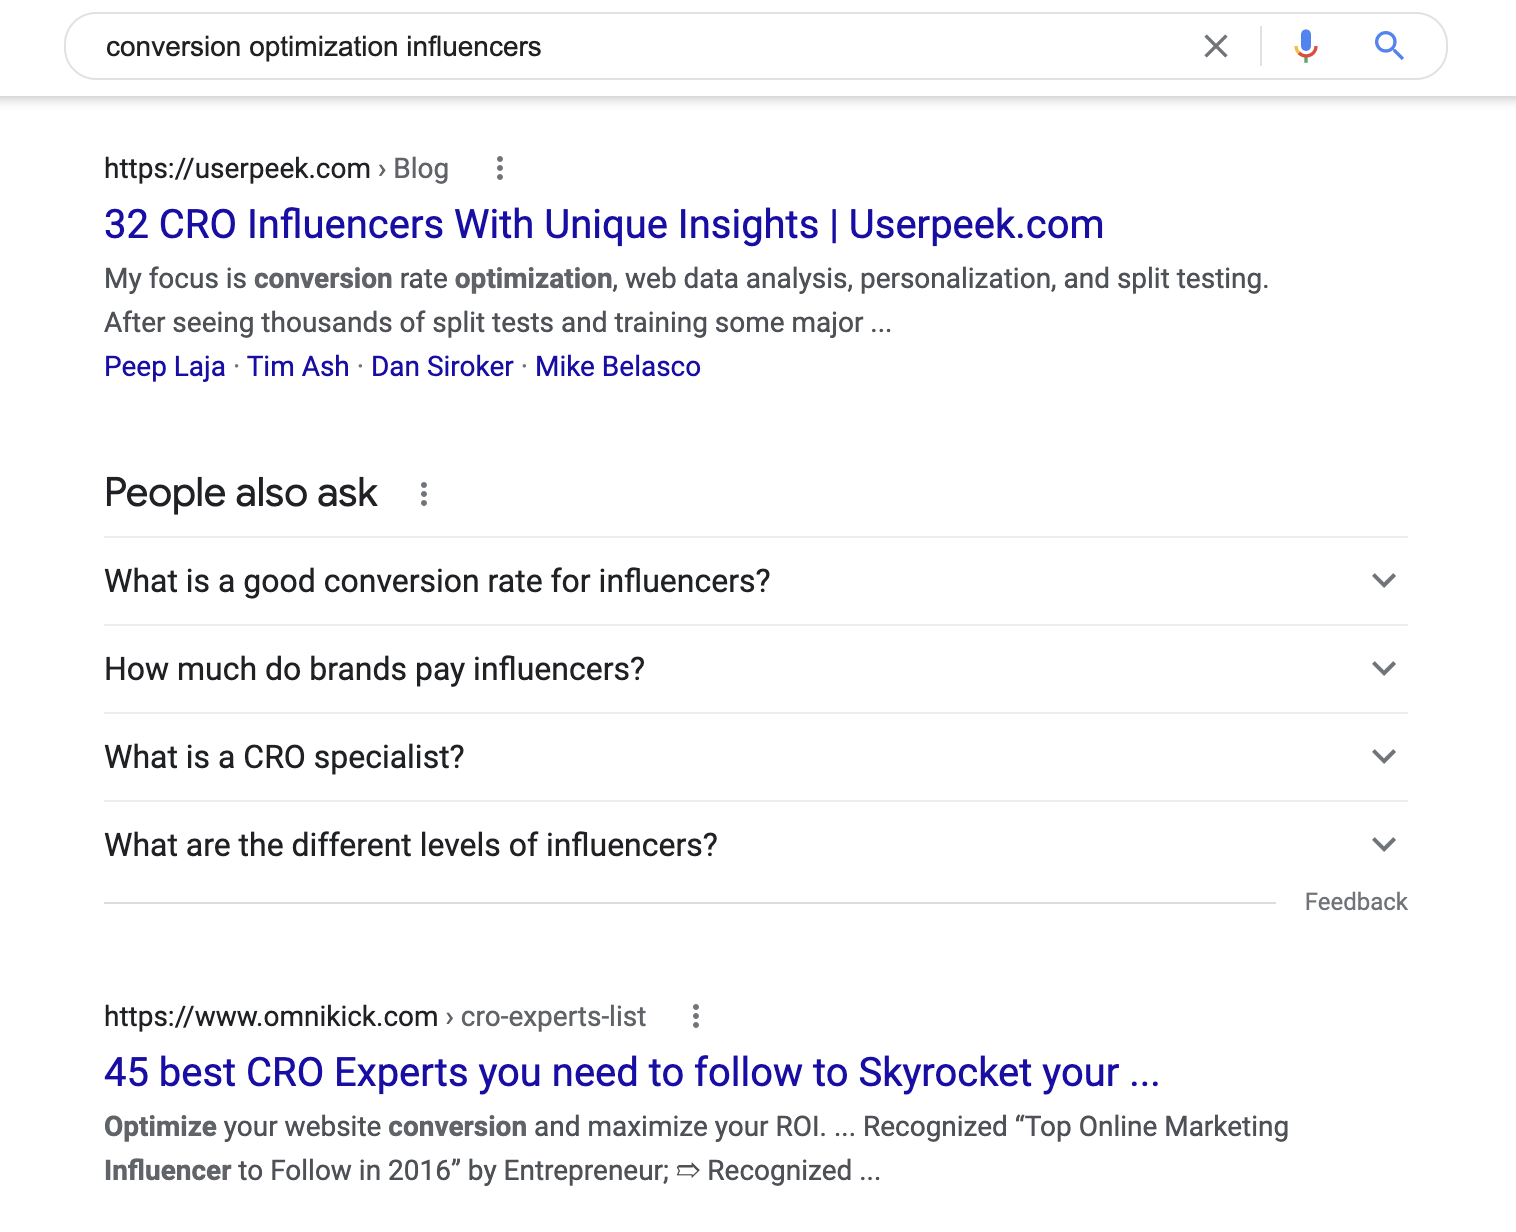Click the 'People also ask' heading
Viewport: 1516px width, 1232px height.
[x=241, y=493]
